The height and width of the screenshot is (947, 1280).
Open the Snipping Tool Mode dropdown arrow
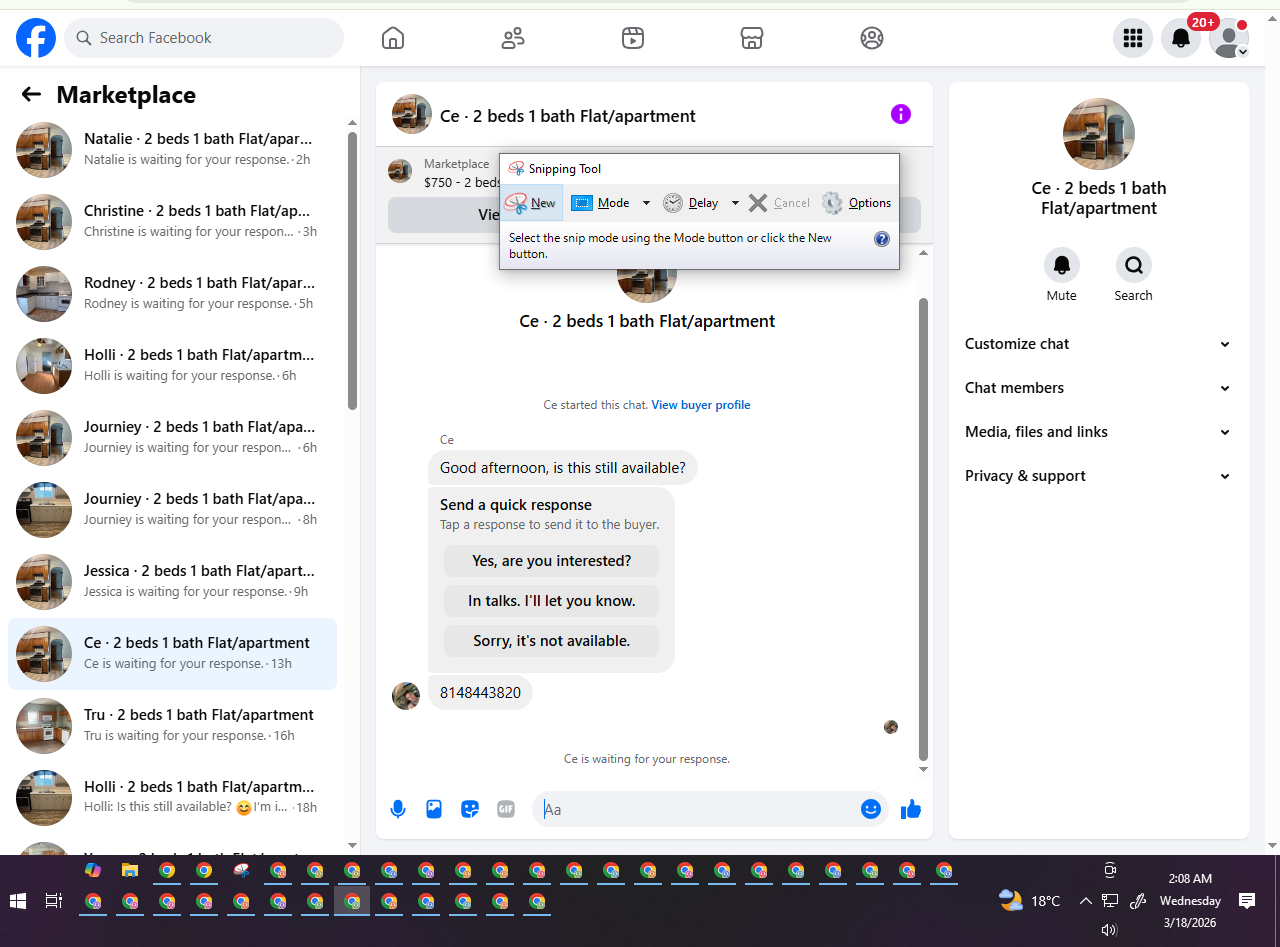coord(646,203)
